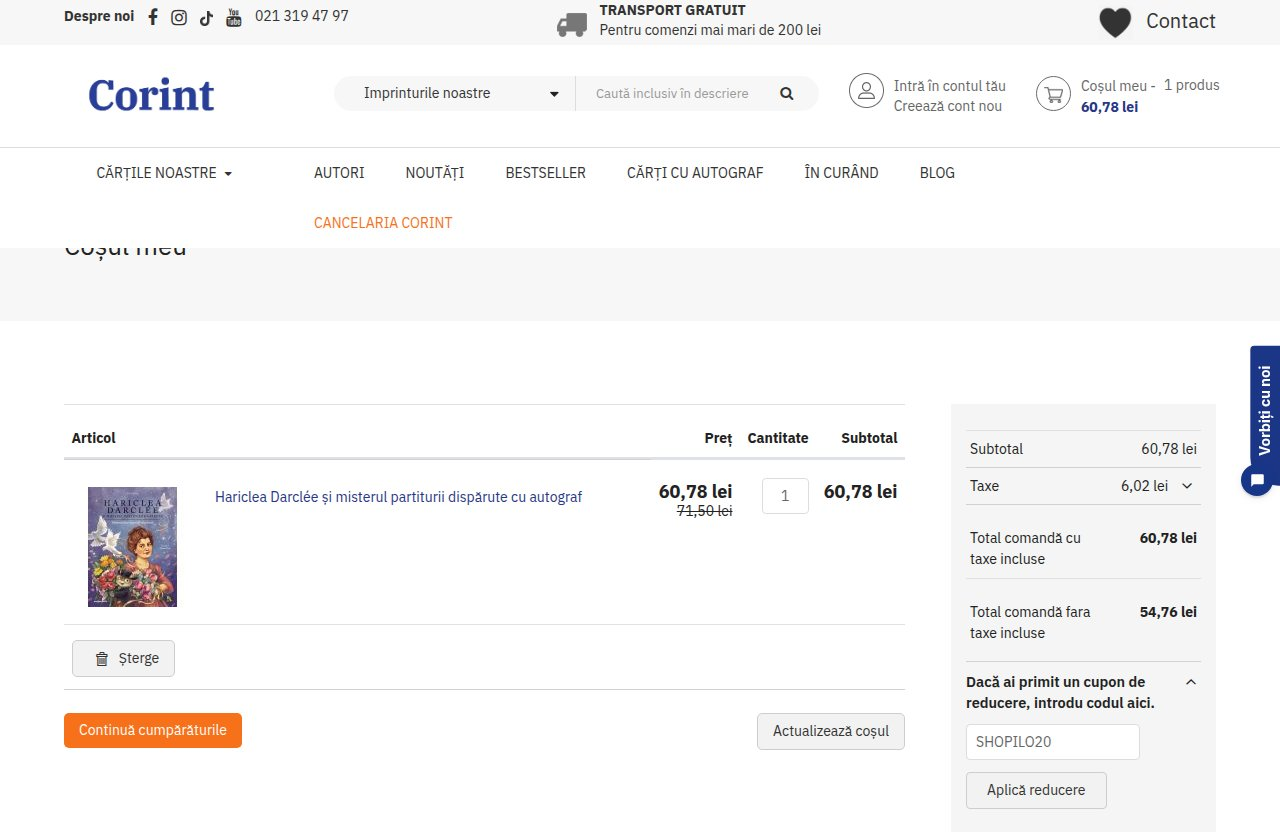Click Continuă cumpărăturile button
The width and height of the screenshot is (1280, 832).
pos(153,730)
